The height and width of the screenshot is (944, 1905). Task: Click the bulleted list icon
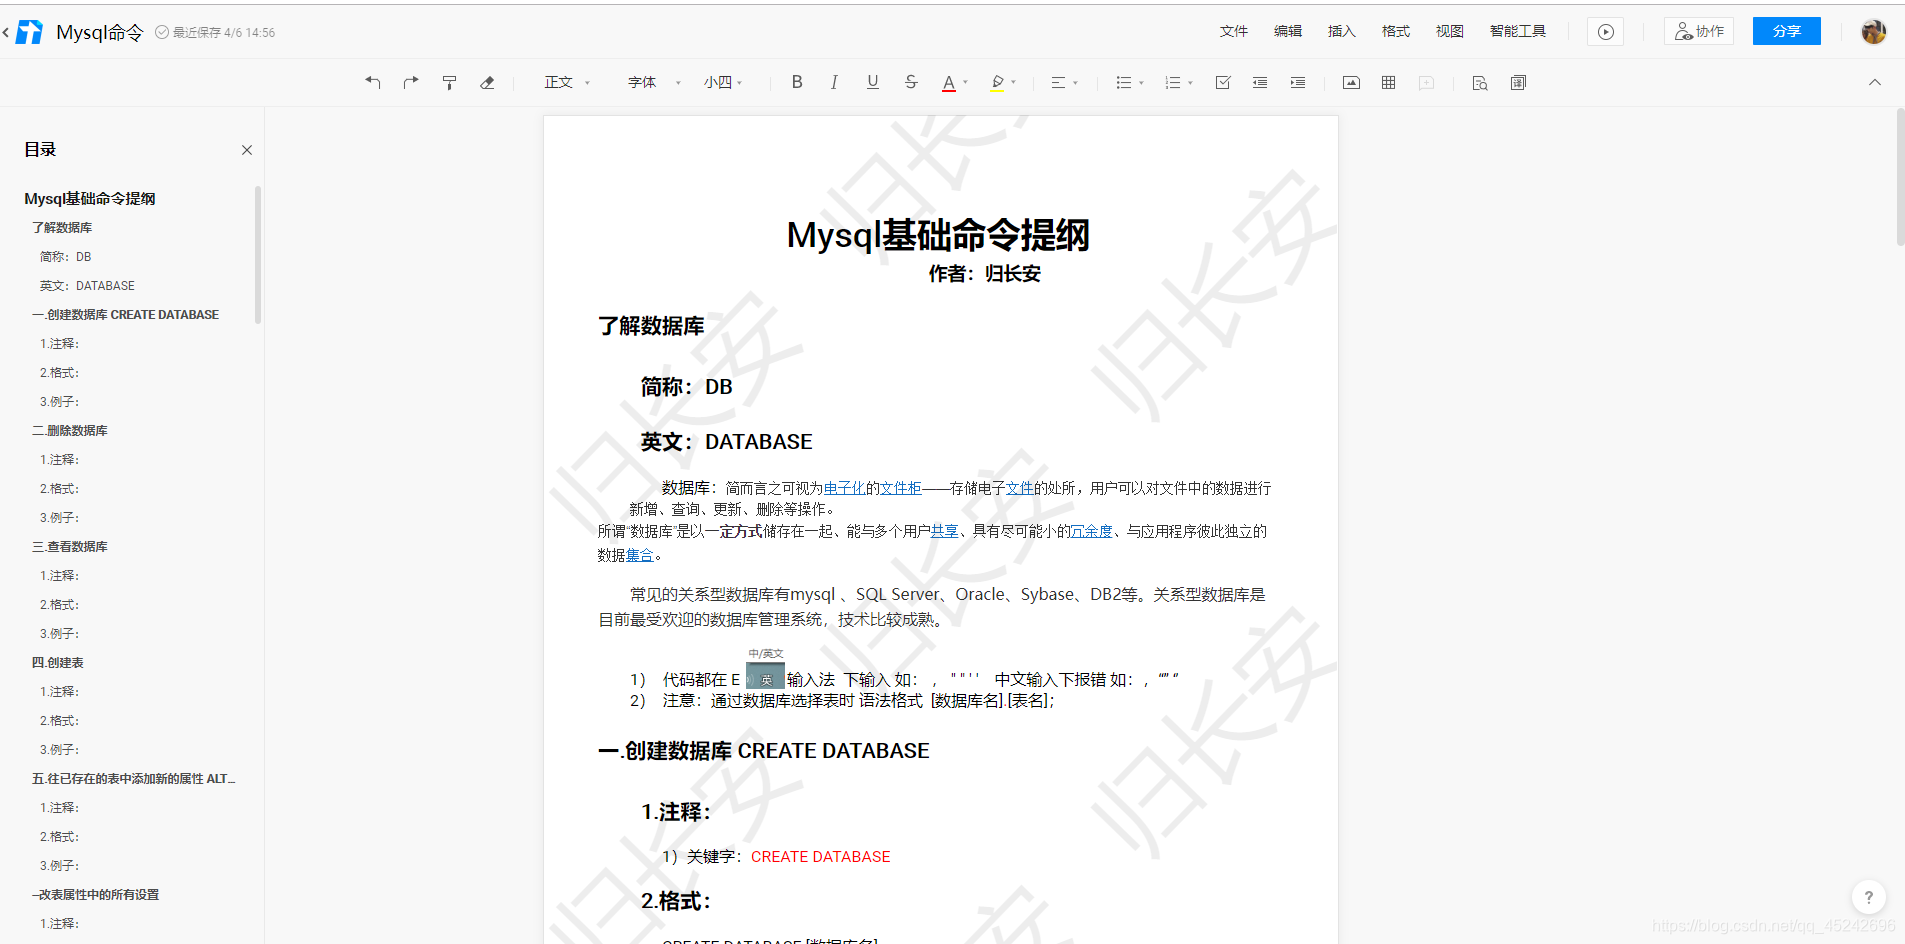(1123, 83)
